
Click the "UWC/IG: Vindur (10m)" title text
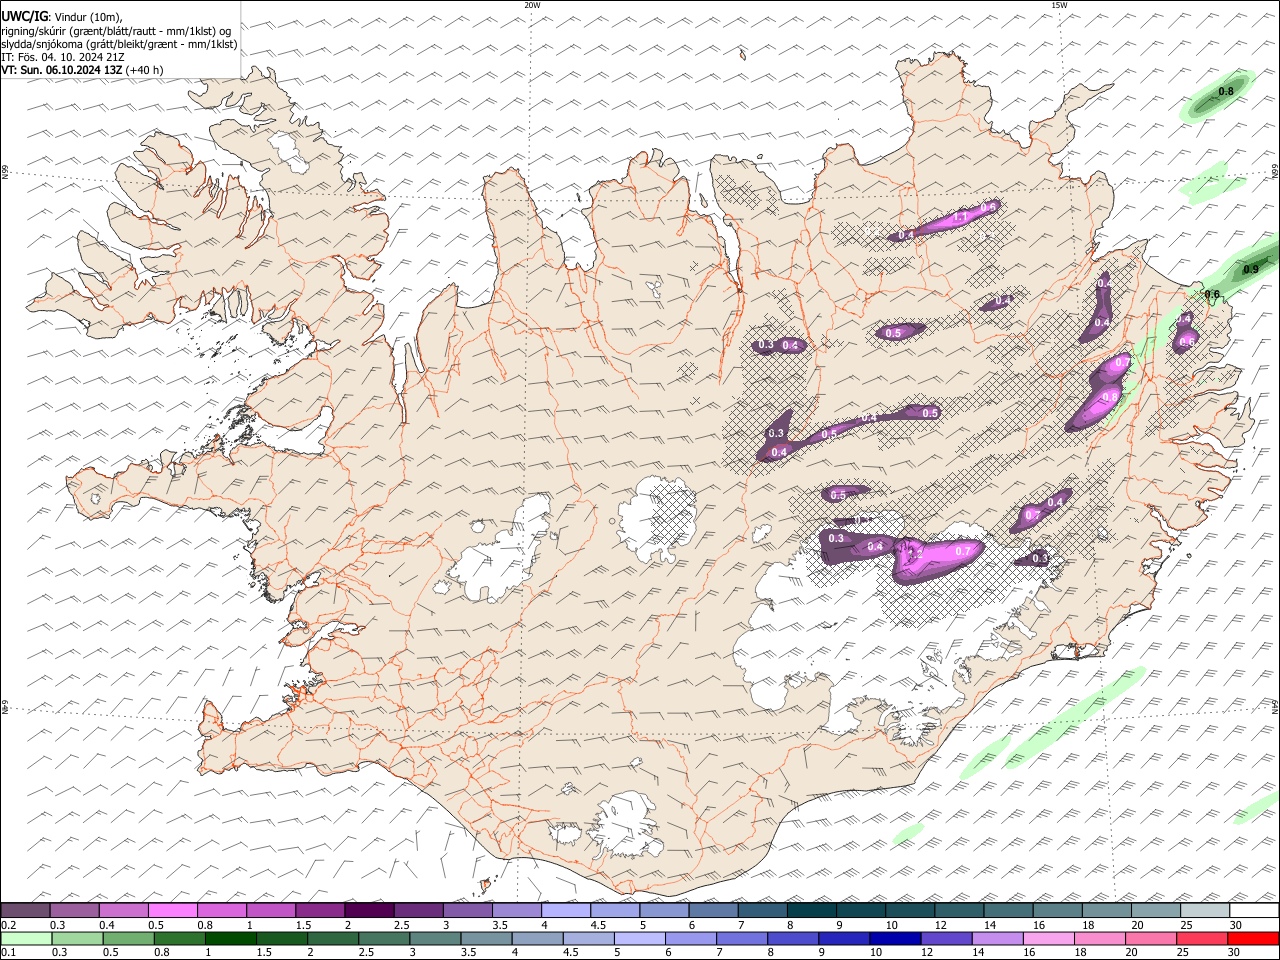click(63, 17)
